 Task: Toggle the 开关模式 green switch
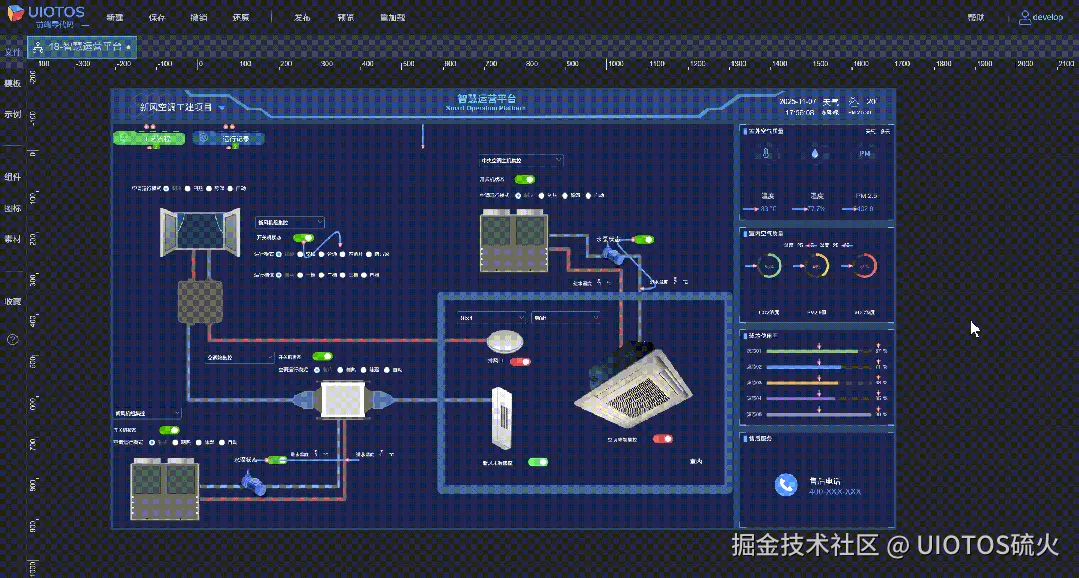tap(303, 238)
